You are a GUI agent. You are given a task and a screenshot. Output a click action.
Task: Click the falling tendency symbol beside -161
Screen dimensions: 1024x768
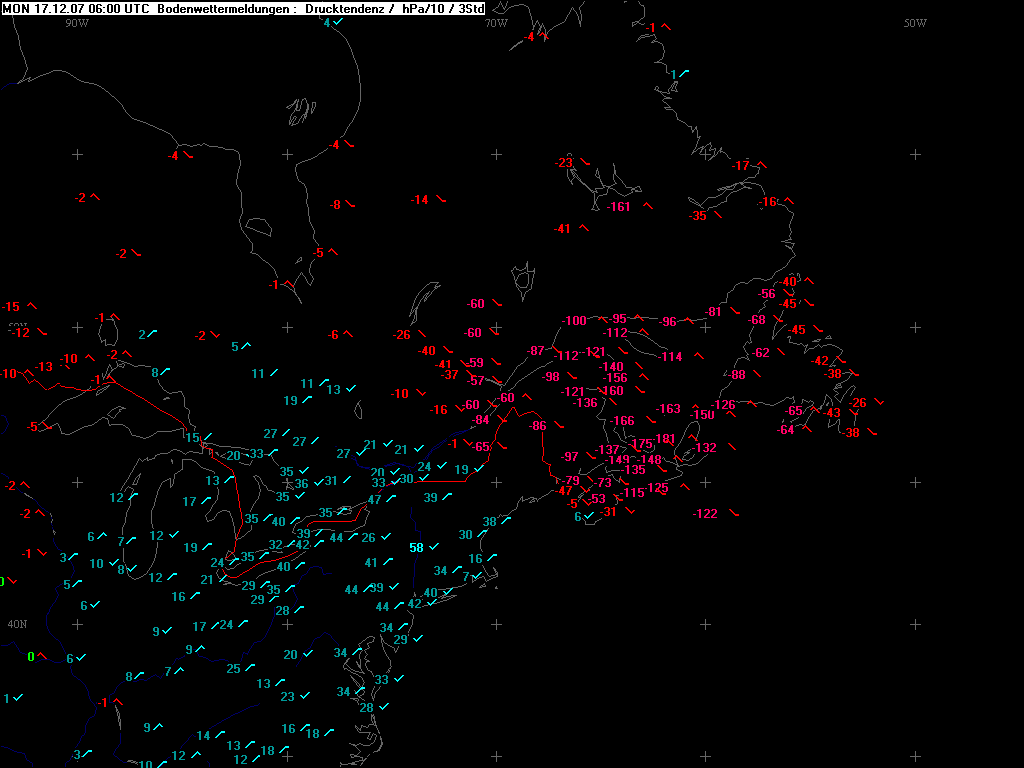coord(647,207)
